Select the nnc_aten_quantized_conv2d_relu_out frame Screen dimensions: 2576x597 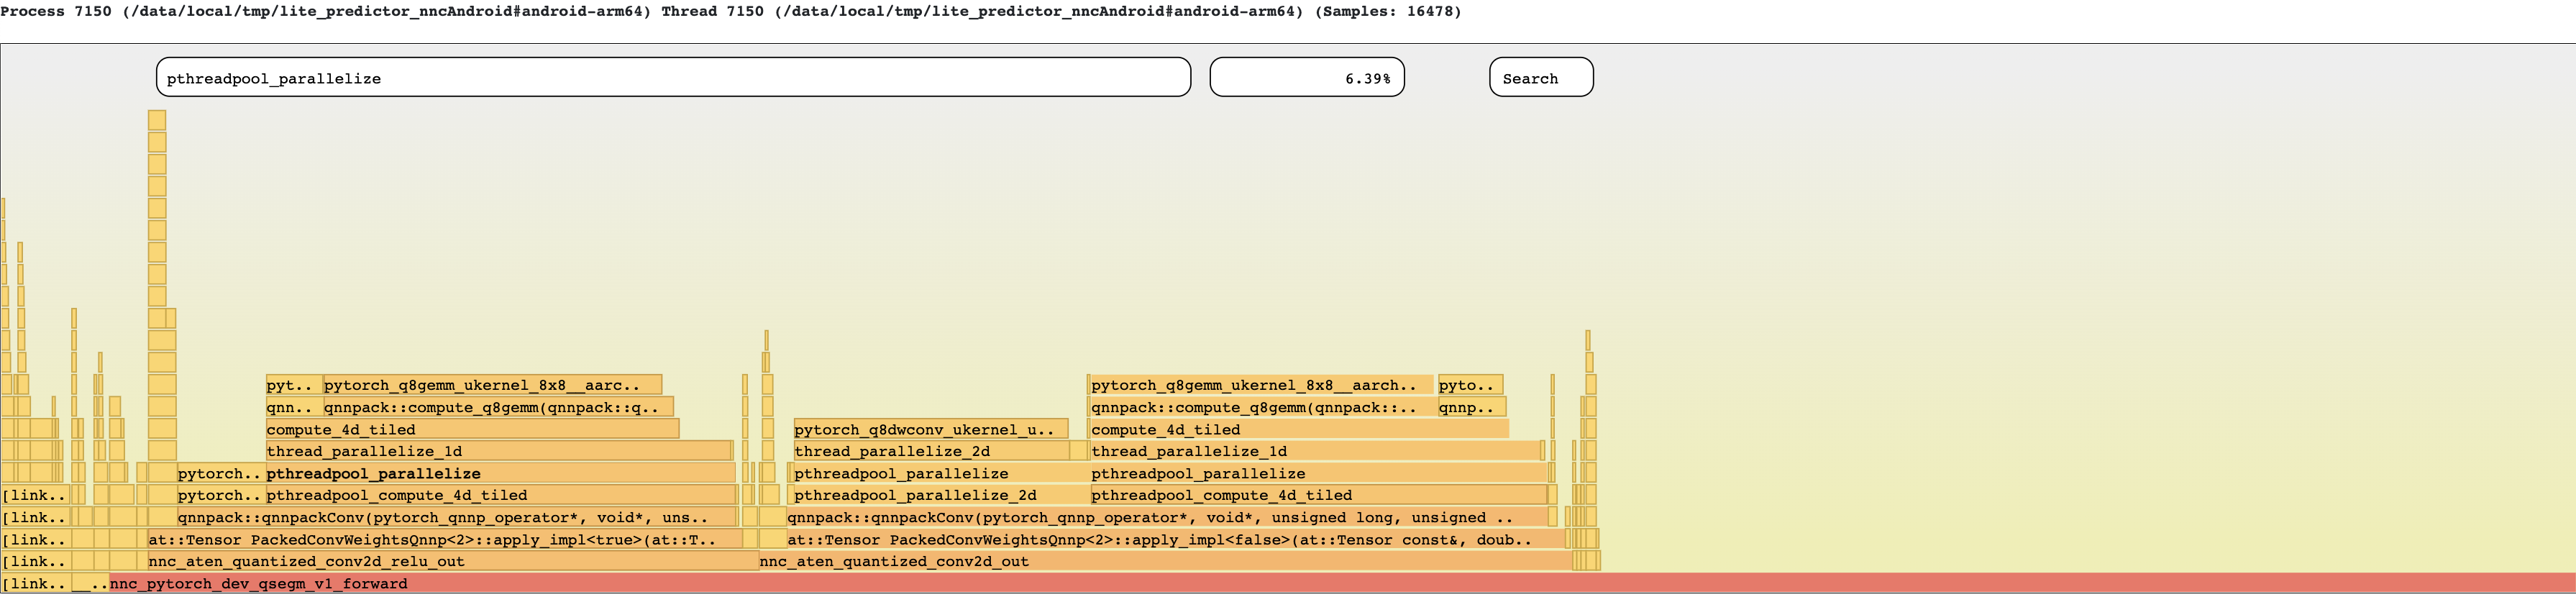tap(453, 562)
